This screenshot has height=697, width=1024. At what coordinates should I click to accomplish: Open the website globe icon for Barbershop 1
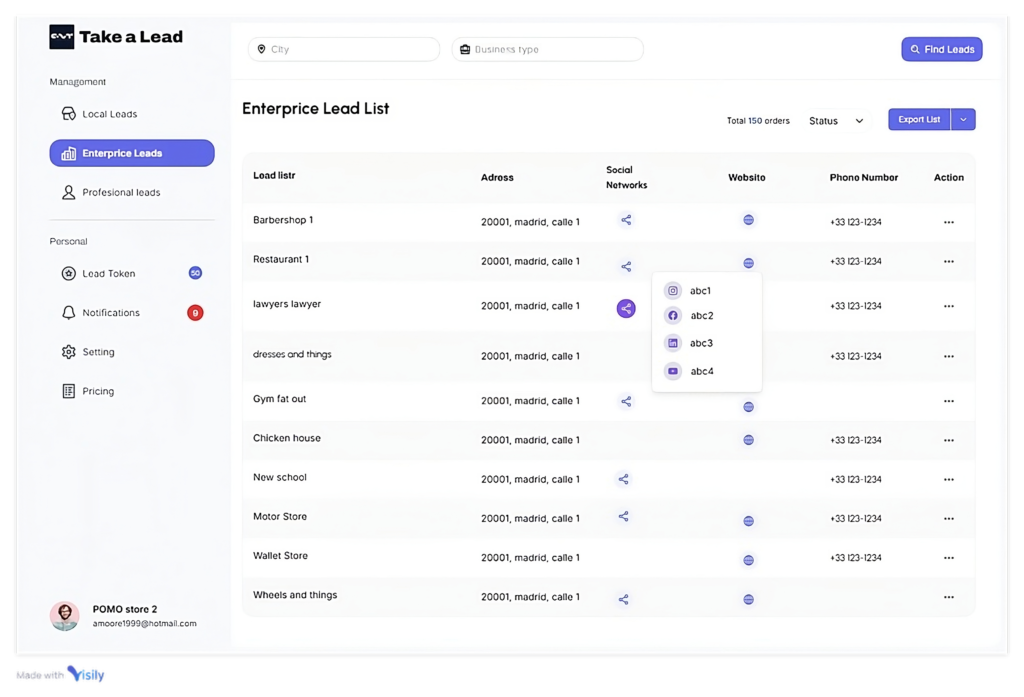[x=748, y=220]
